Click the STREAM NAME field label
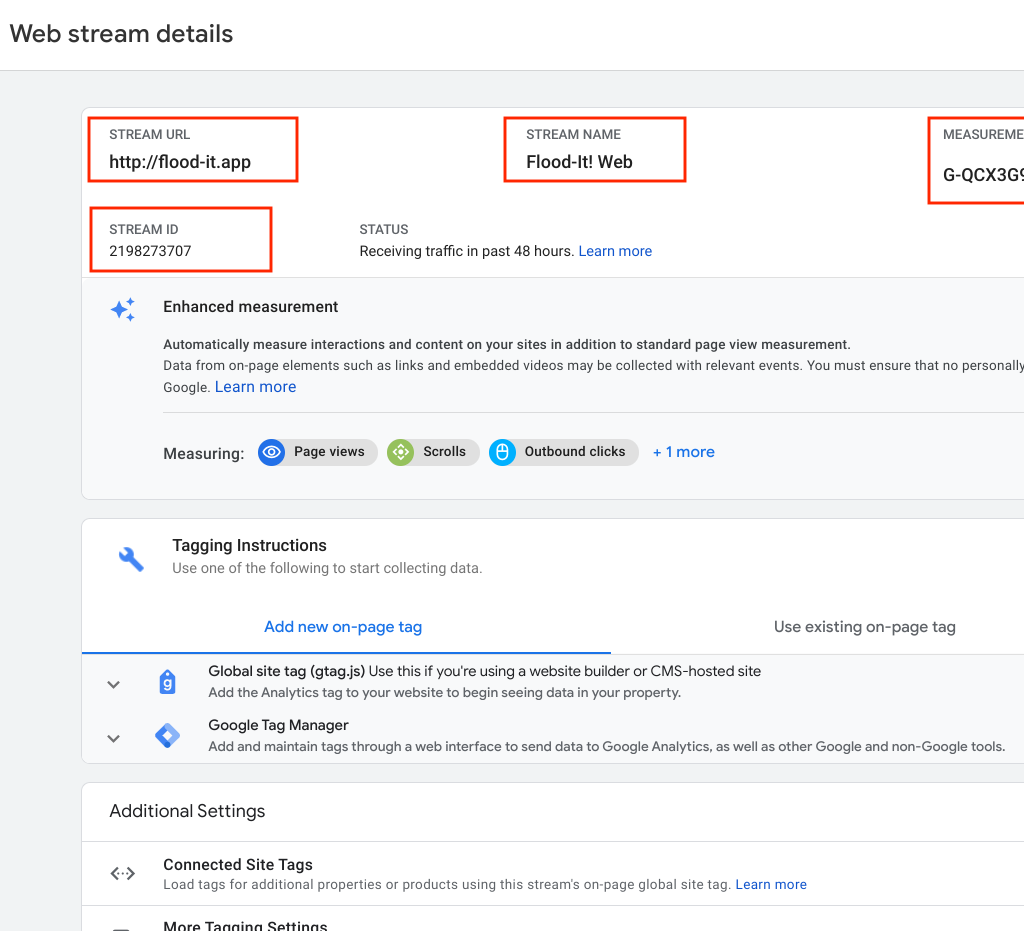Screen dimensions: 1024x931 tap(573, 134)
